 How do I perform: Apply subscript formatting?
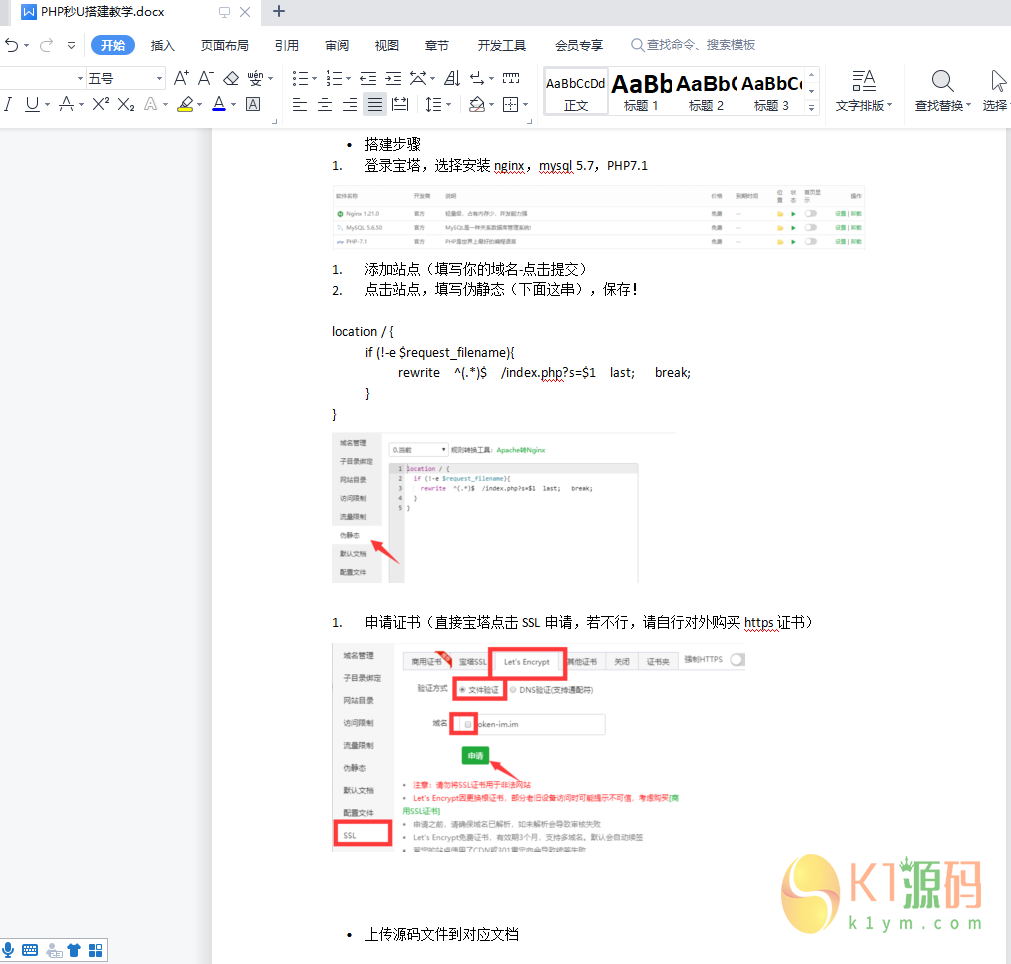click(126, 104)
